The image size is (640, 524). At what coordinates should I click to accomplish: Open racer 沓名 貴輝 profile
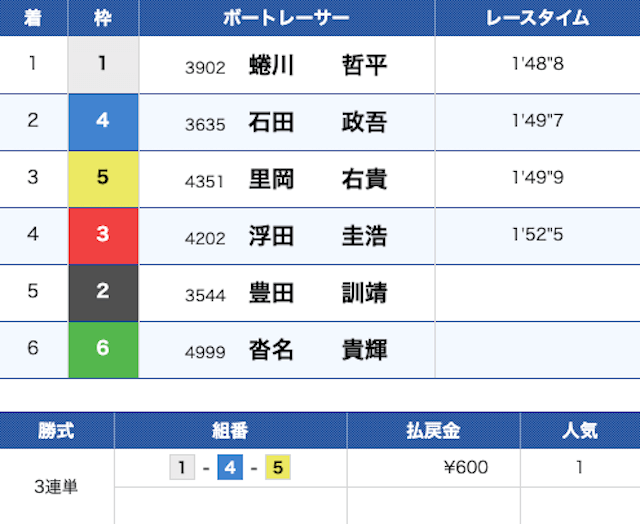(x=318, y=350)
